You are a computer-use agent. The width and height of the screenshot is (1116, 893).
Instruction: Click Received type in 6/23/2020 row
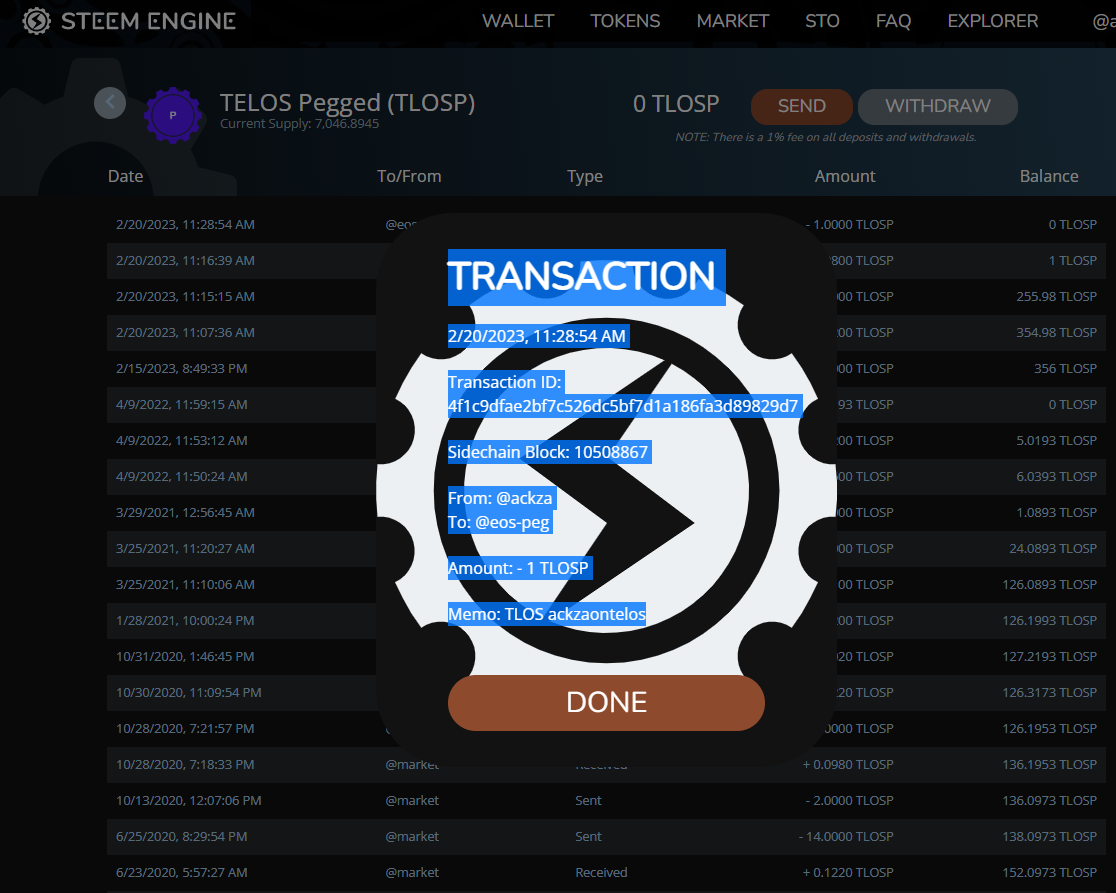click(x=601, y=872)
